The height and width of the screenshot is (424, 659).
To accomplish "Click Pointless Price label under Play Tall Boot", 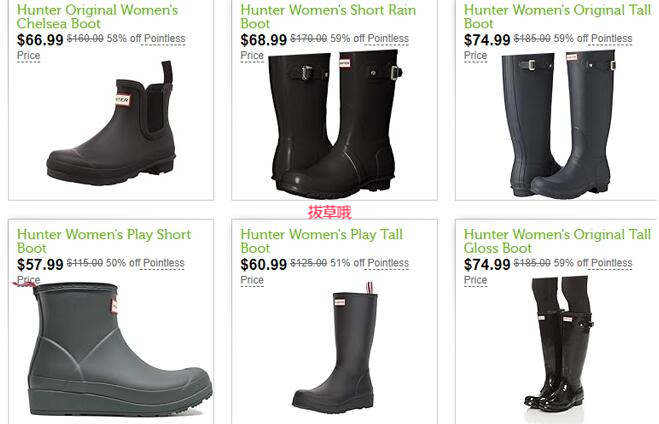I will click(x=388, y=263).
